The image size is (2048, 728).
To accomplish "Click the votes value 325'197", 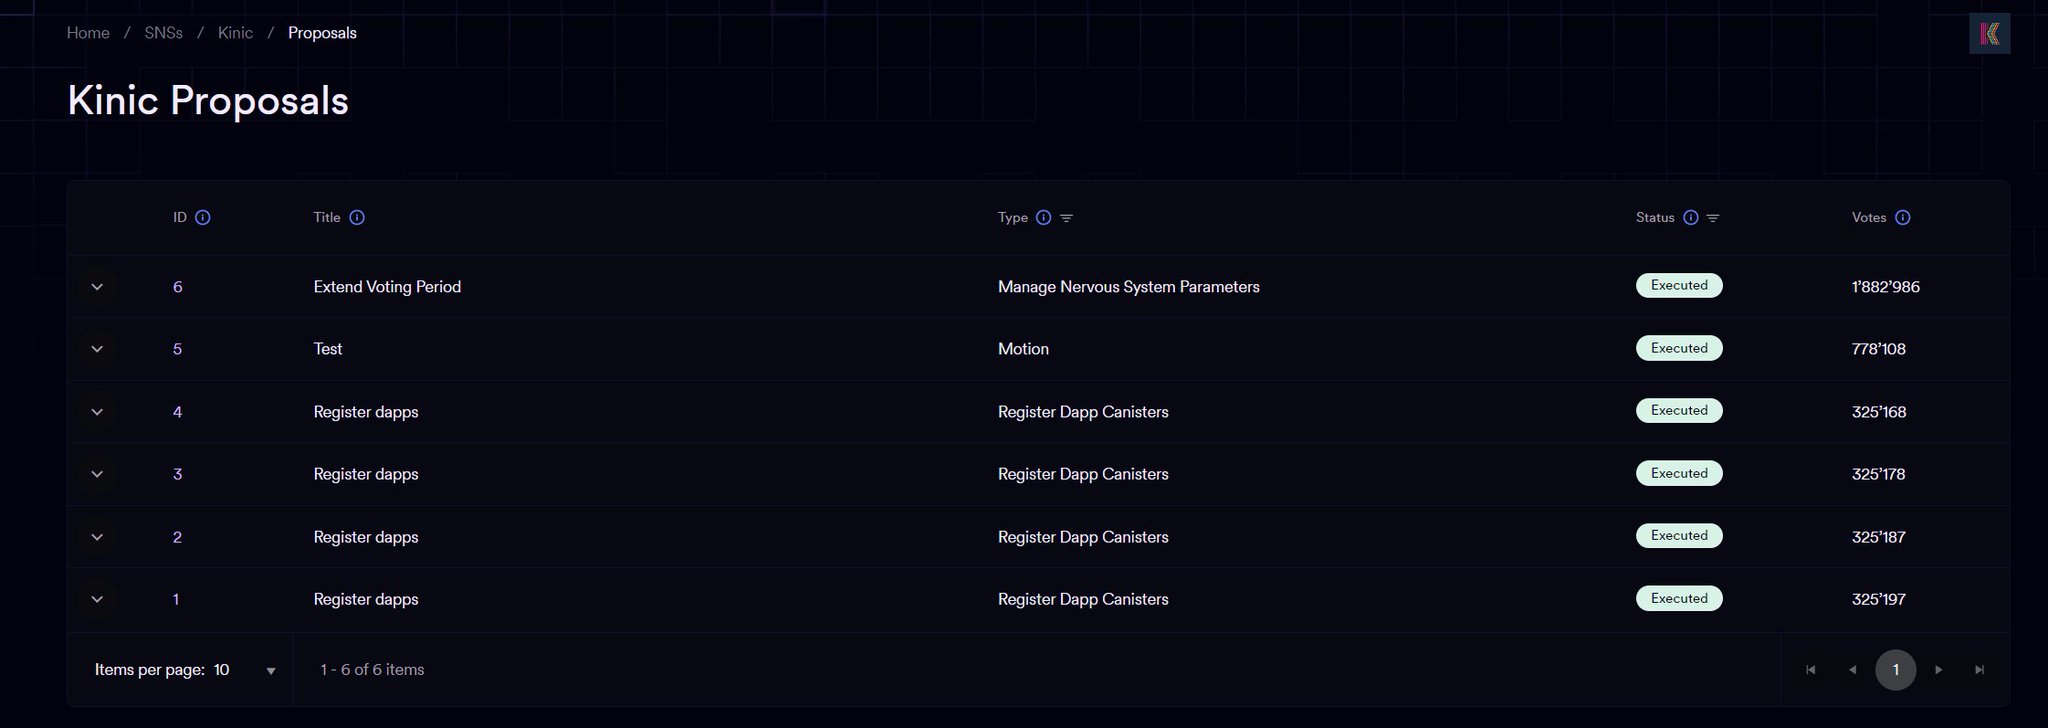I will [1879, 599].
